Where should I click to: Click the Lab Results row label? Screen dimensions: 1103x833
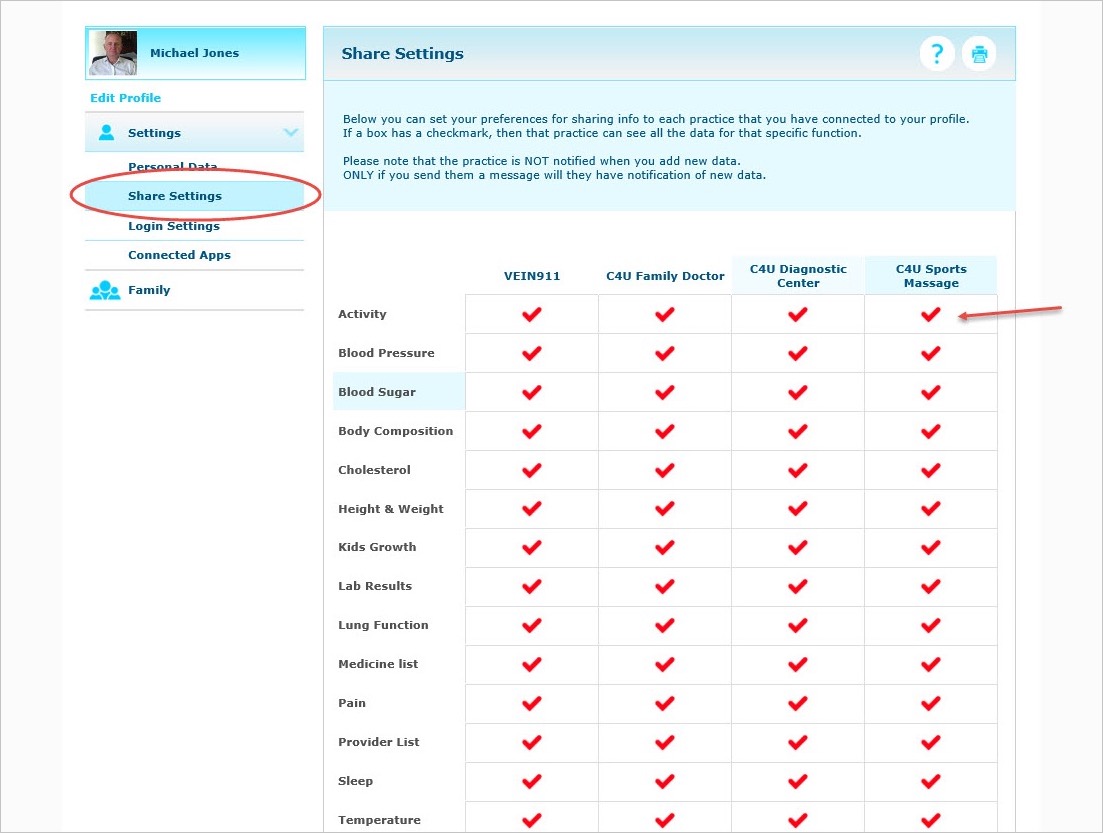375,586
